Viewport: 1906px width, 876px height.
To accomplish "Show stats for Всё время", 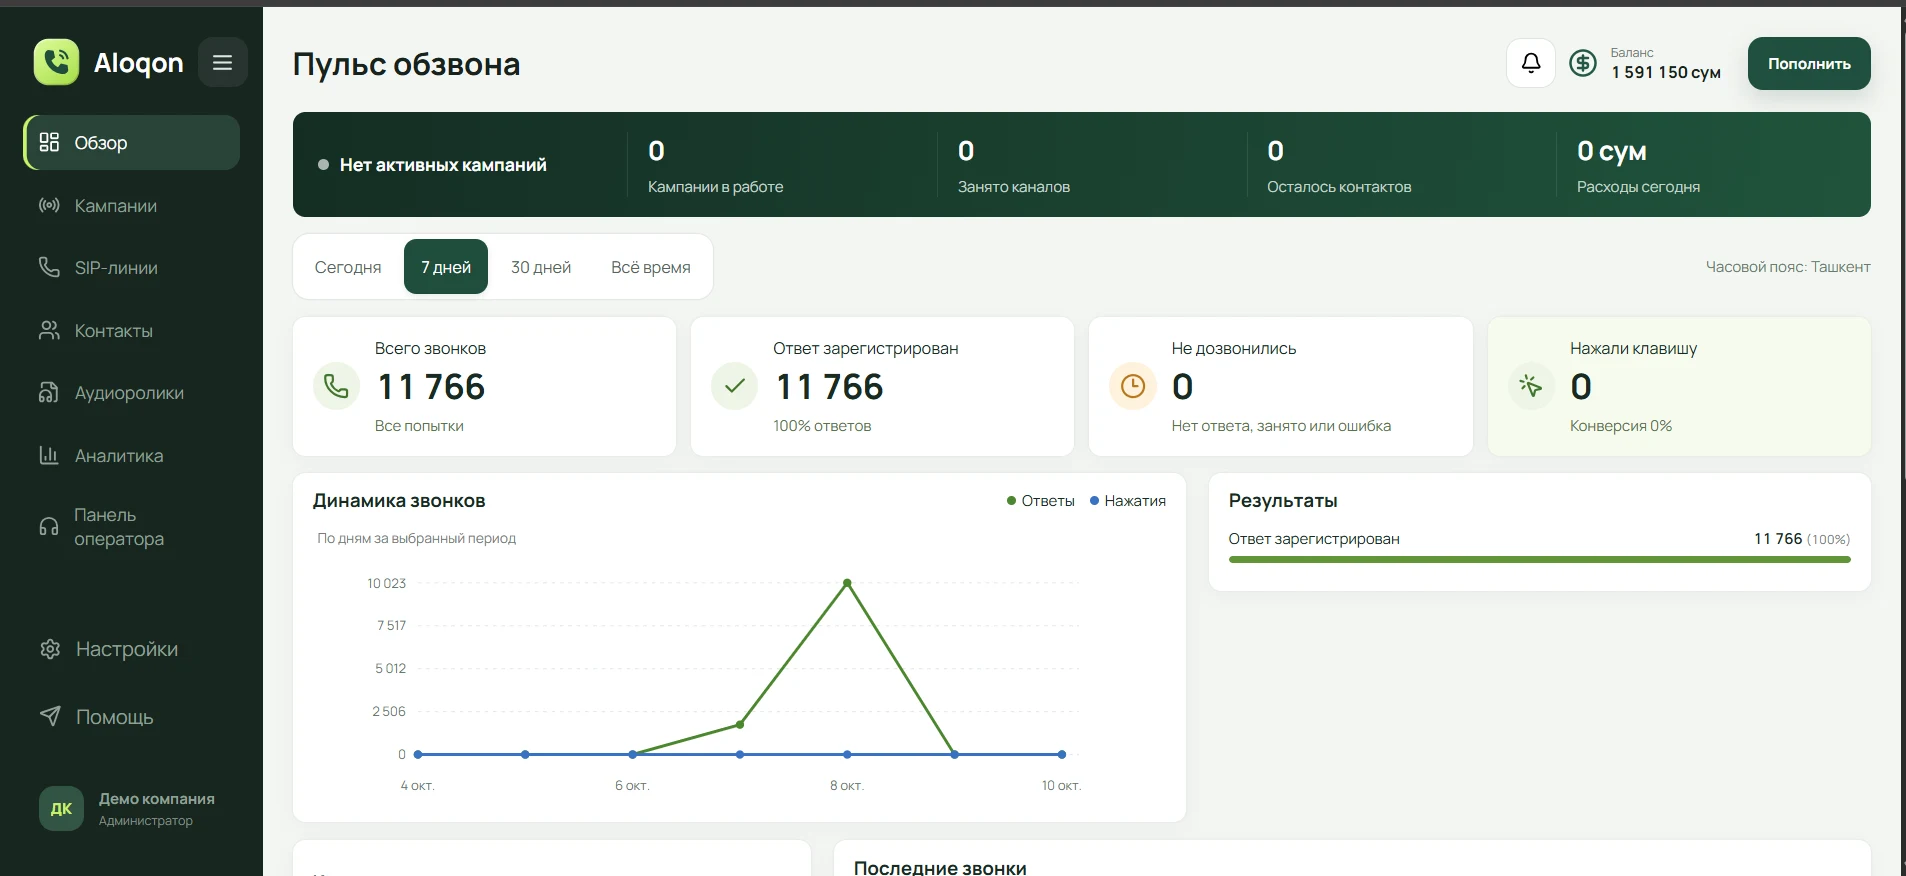I will pos(651,267).
